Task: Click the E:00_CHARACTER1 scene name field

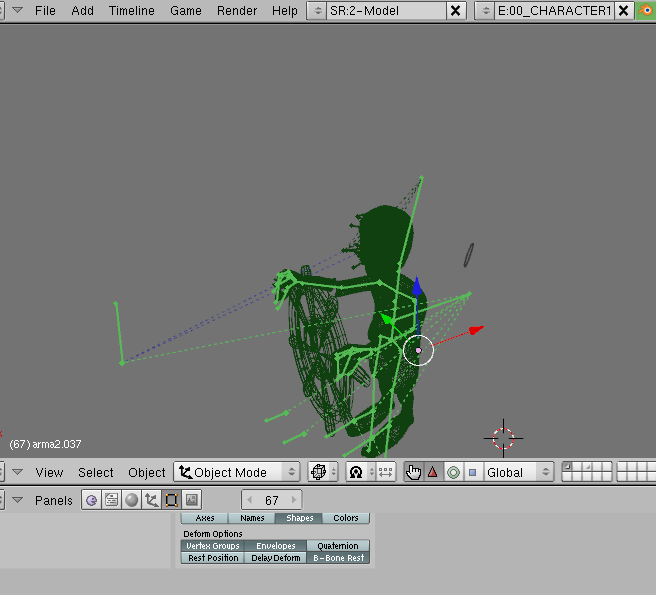Action: [555, 10]
